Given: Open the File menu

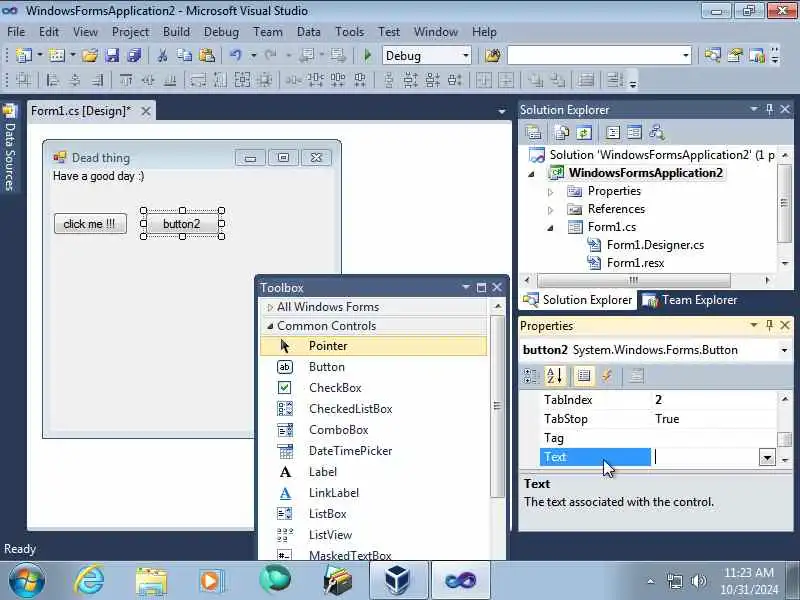Looking at the screenshot, I should coord(16,32).
